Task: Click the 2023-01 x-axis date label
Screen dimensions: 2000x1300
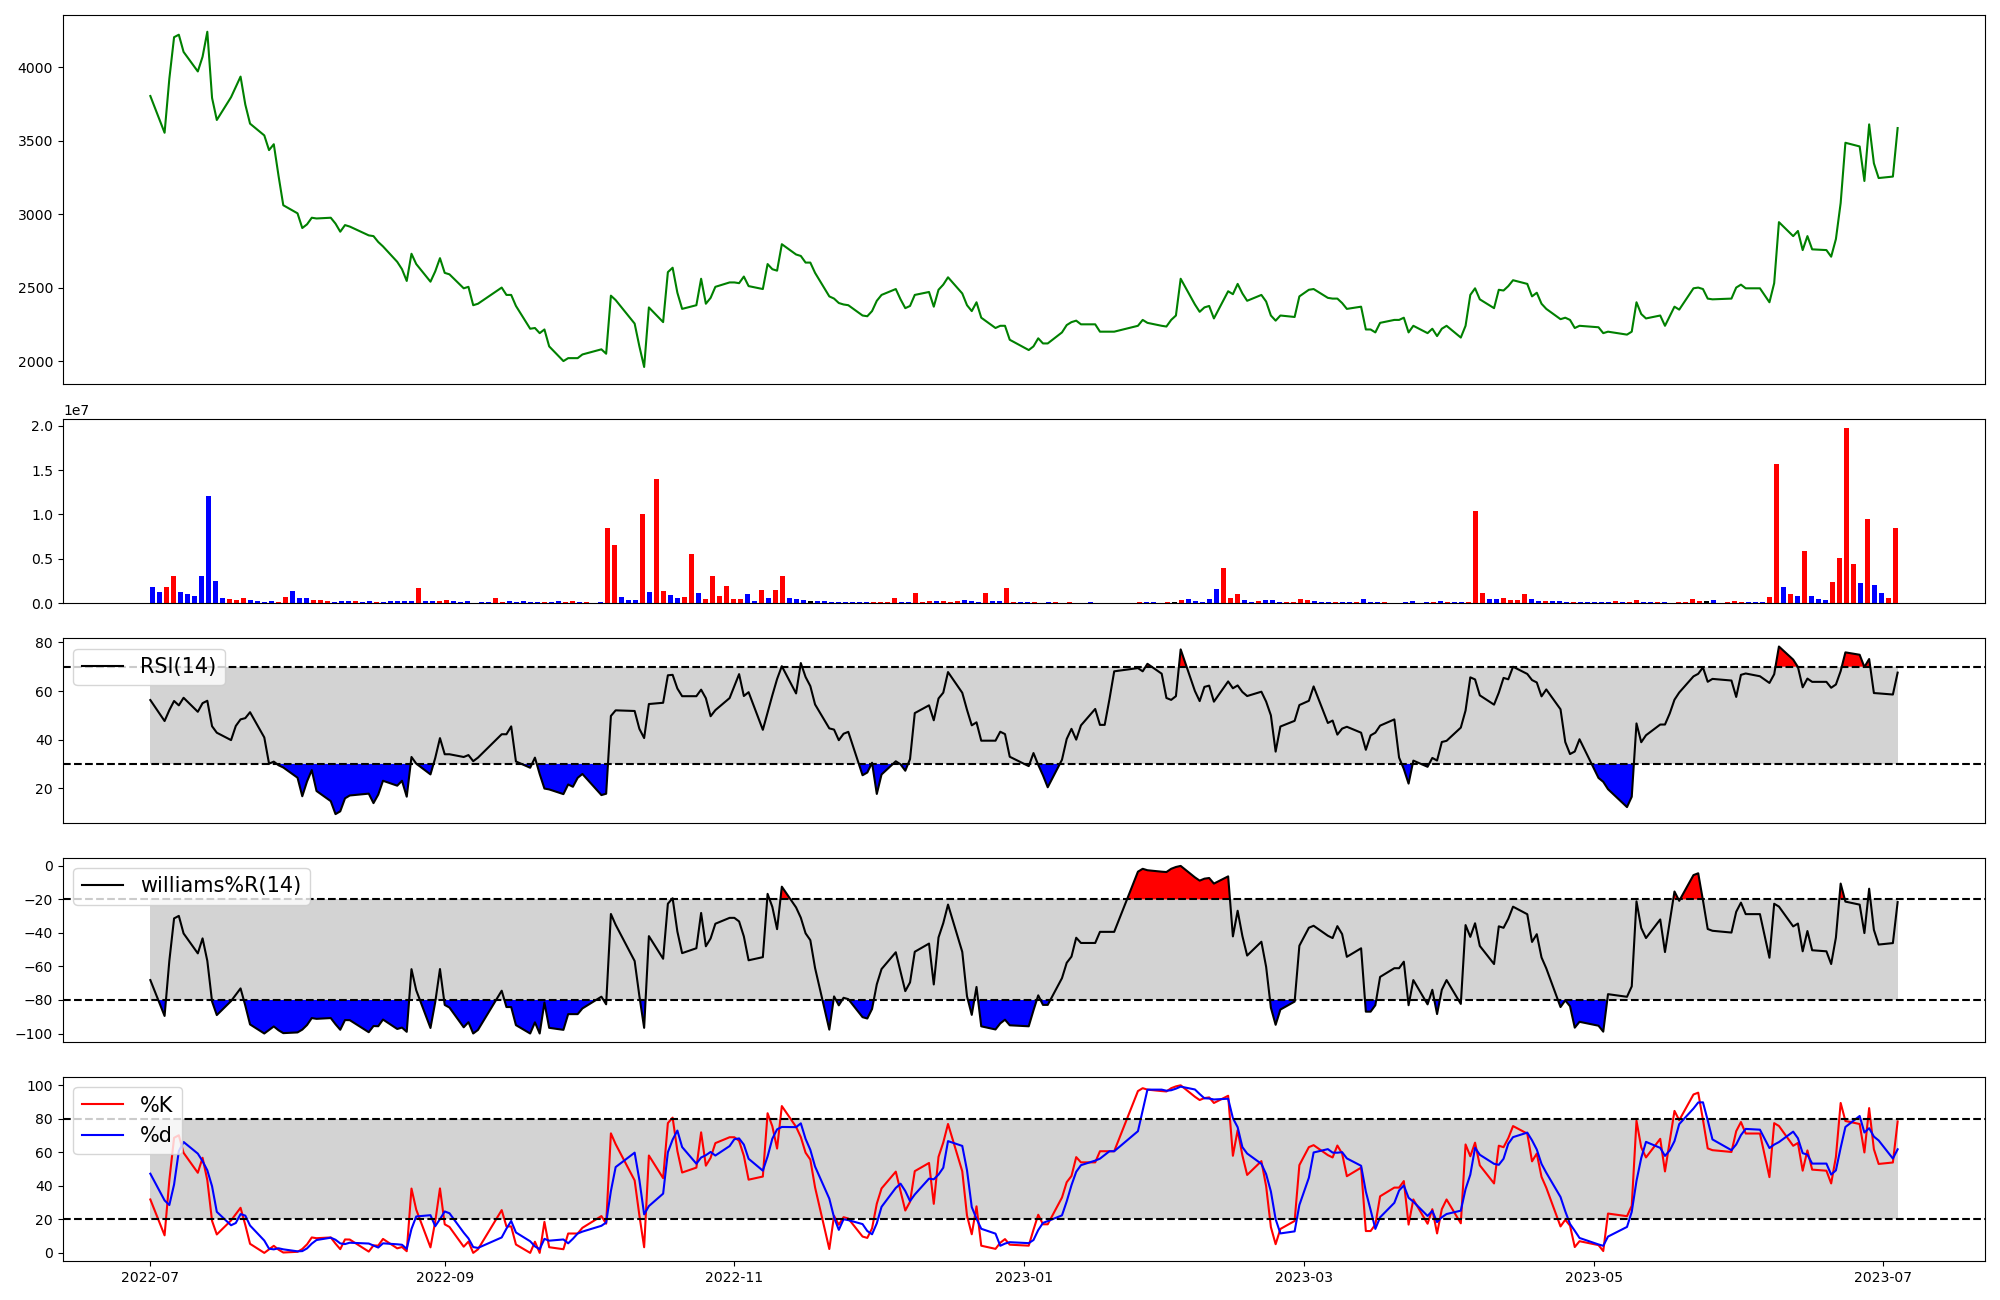Action: click(1024, 1277)
